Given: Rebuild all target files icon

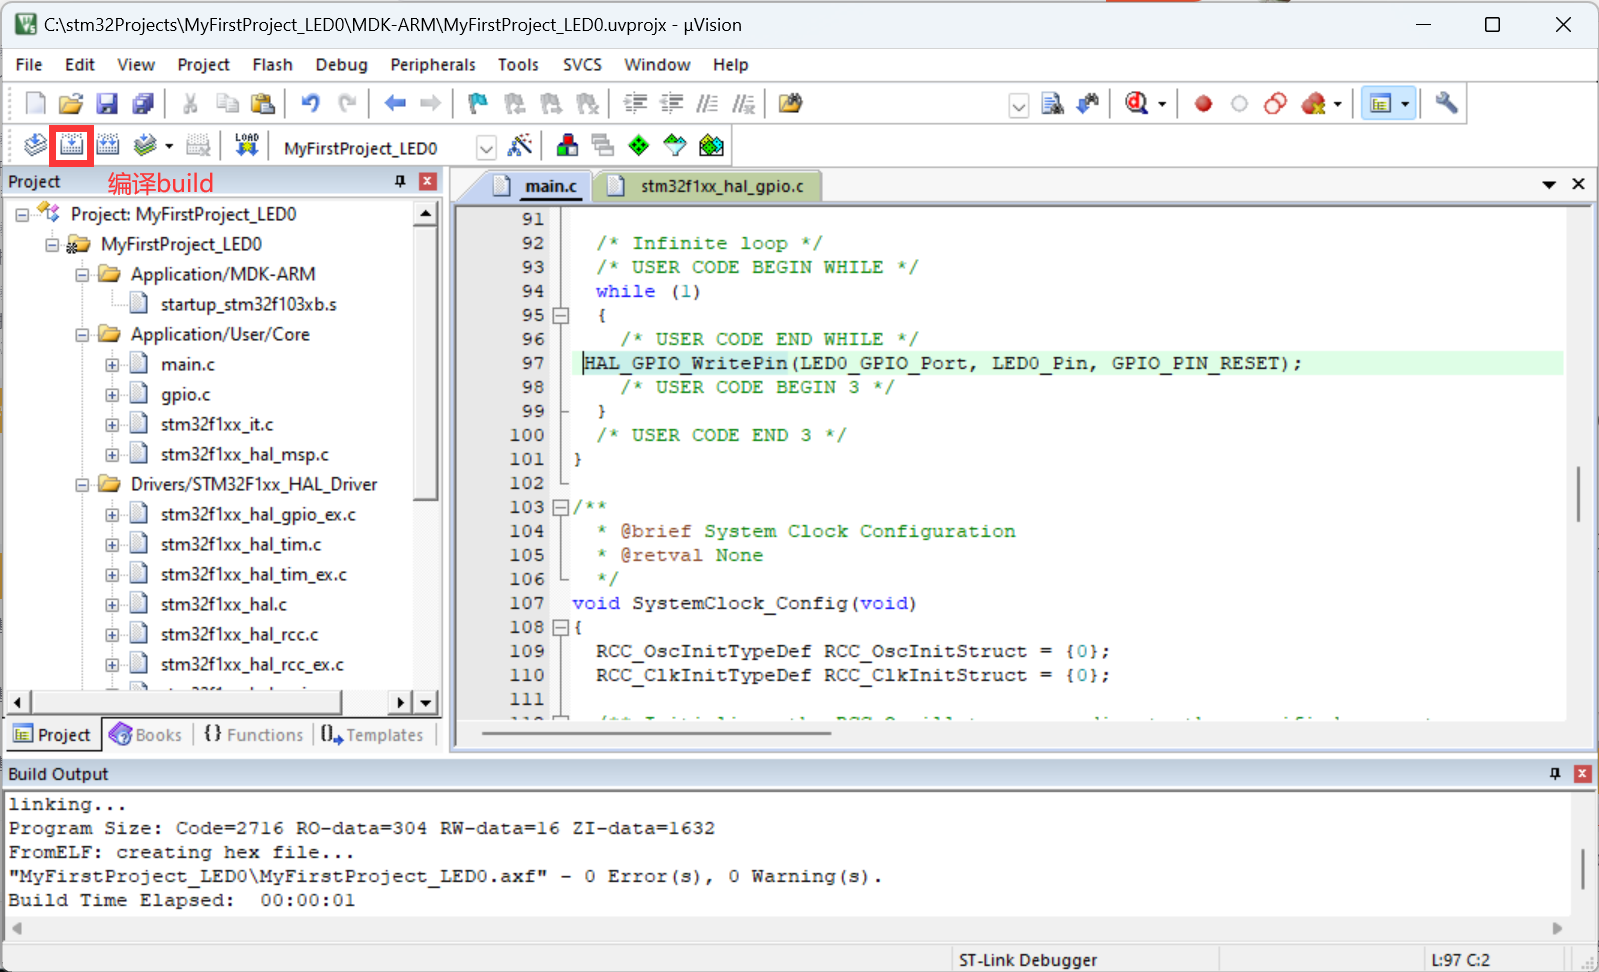Looking at the screenshot, I should point(107,146).
